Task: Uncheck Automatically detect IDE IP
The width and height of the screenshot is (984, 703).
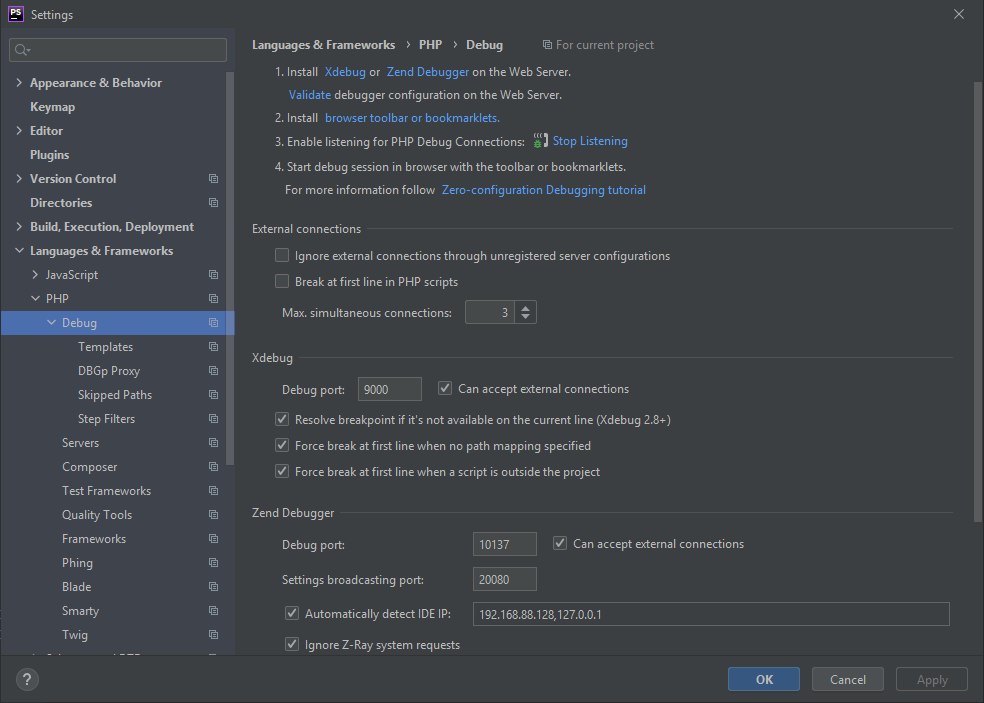Action: coord(292,613)
